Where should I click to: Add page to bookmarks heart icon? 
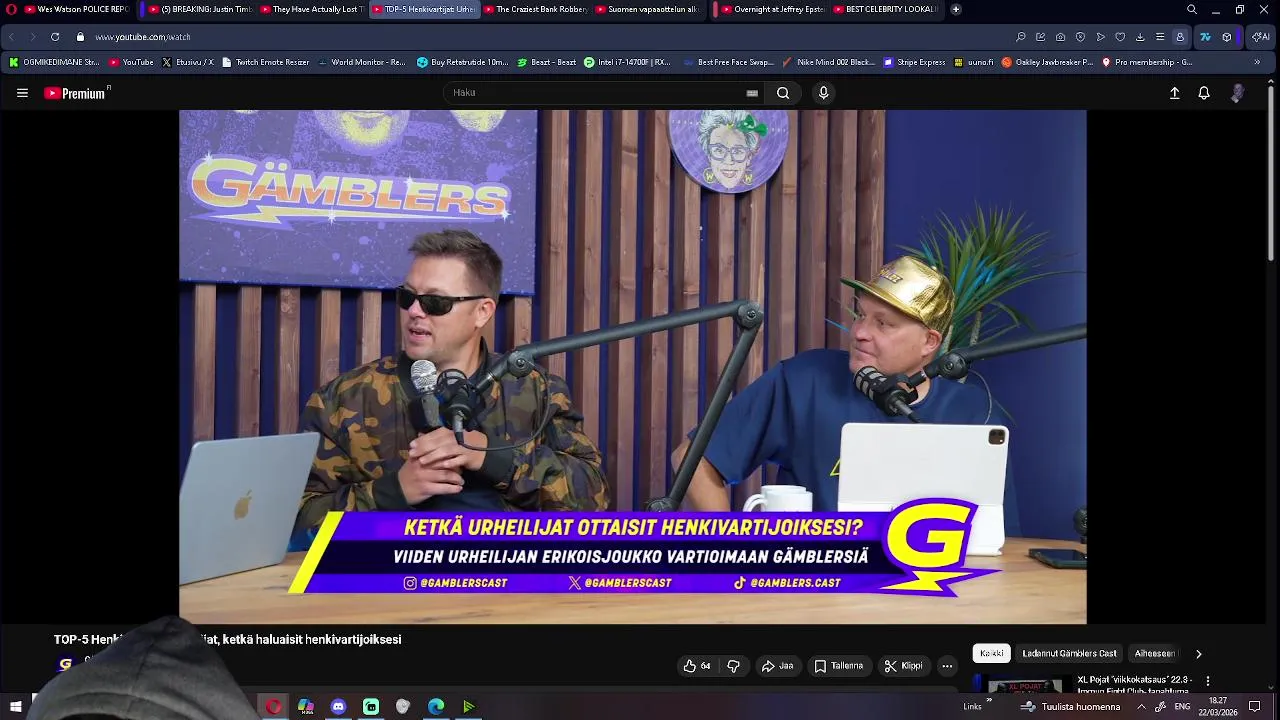[x=1120, y=37]
